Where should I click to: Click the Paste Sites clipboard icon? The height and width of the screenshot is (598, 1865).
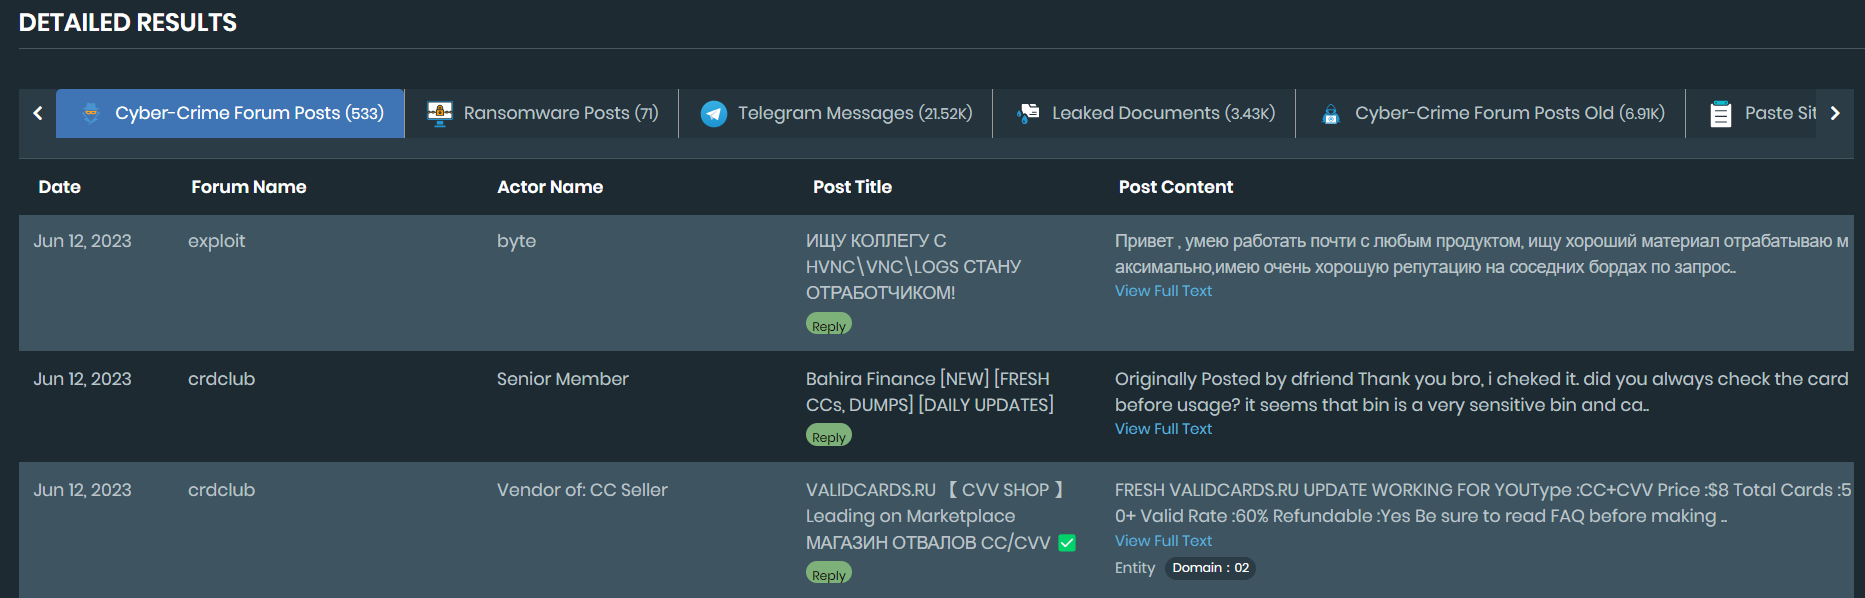pos(1720,114)
